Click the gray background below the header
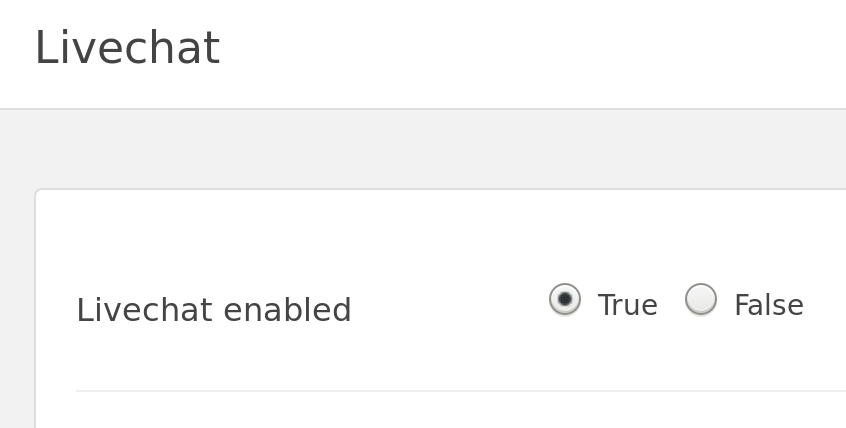Viewport: 846px width, 428px height. pos(400,148)
